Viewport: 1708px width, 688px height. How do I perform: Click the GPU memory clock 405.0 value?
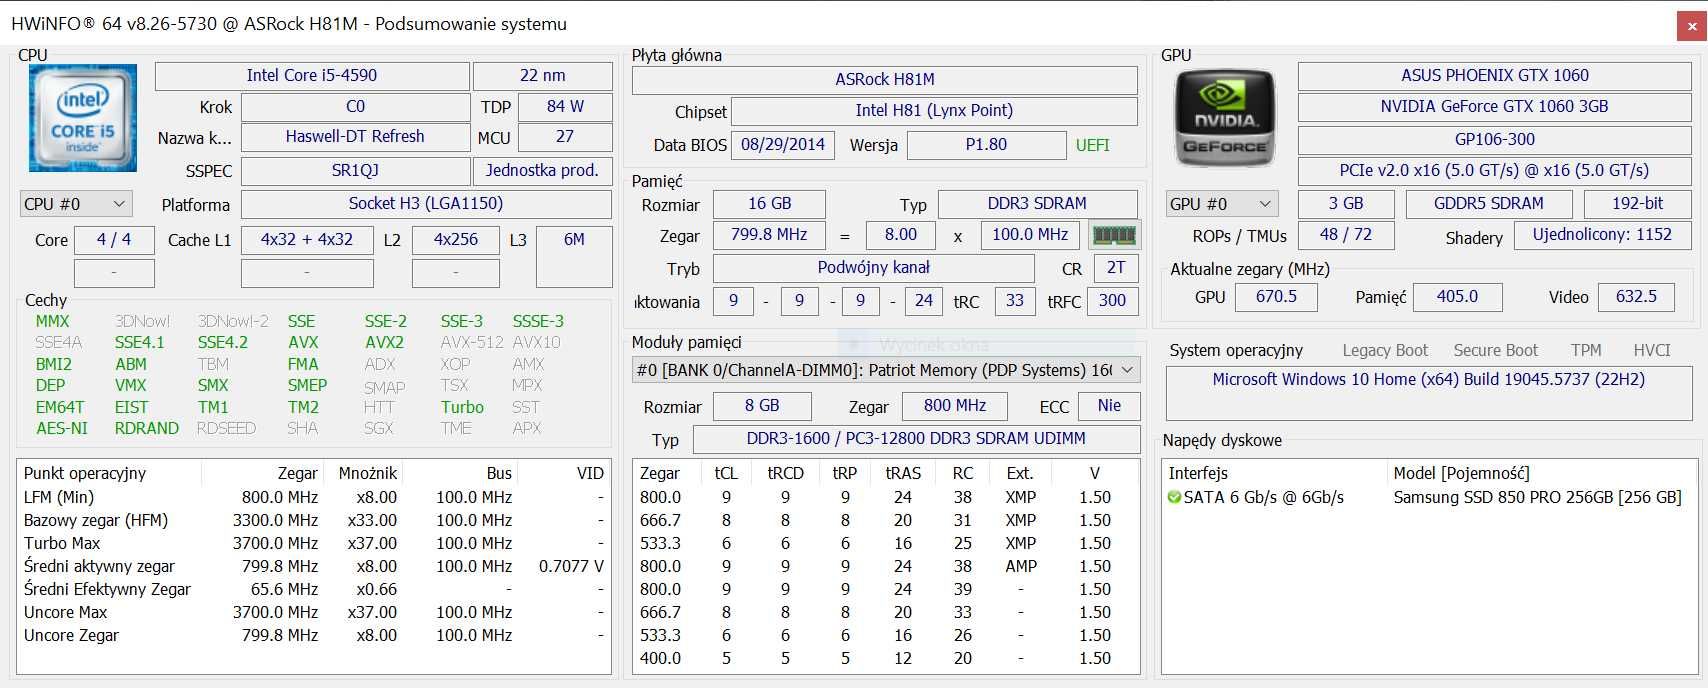(1457, 297)
